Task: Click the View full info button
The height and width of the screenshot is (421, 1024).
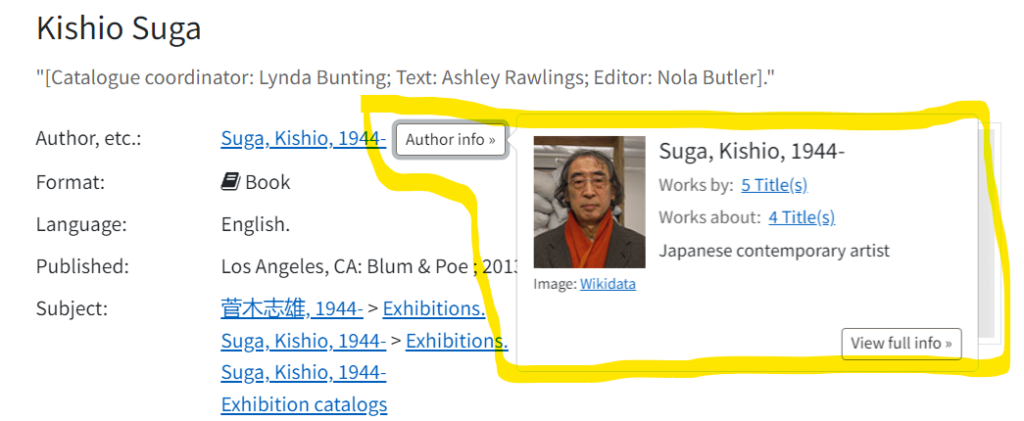Action: (901, 343)
